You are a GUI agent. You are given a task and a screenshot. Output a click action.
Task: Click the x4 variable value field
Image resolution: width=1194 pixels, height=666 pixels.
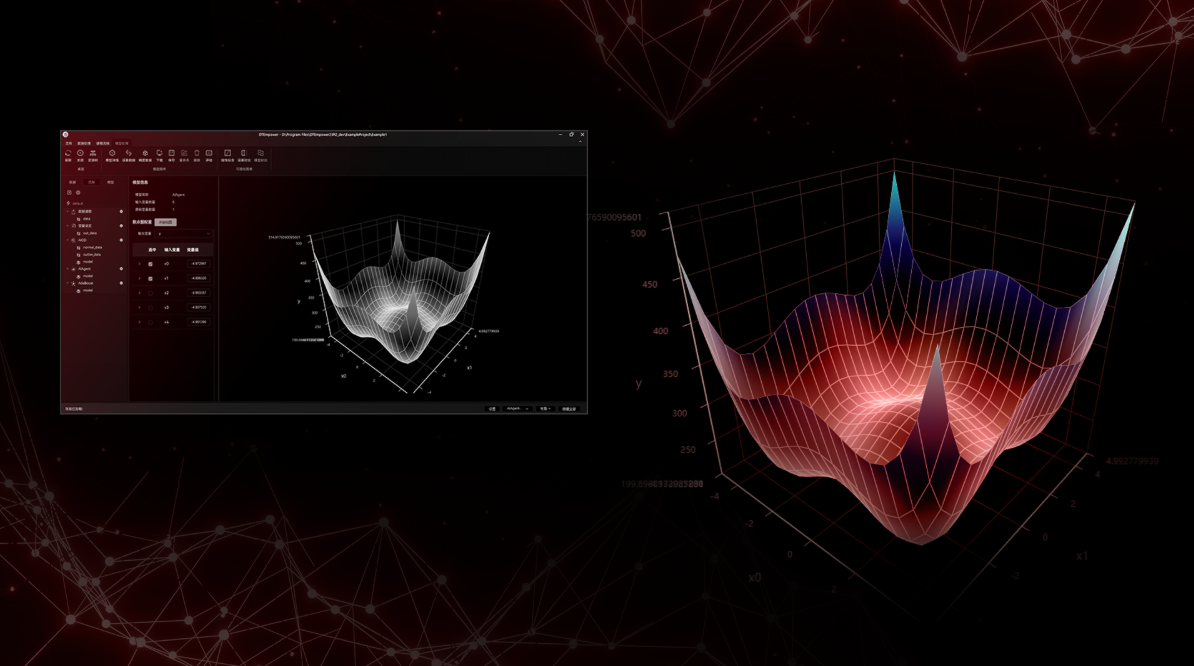coord(198,322)
